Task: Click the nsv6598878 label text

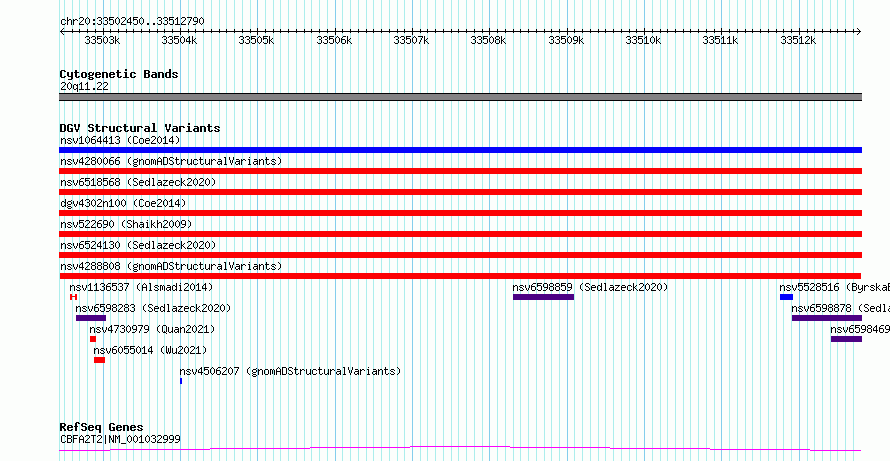Action: click(841, 308)
